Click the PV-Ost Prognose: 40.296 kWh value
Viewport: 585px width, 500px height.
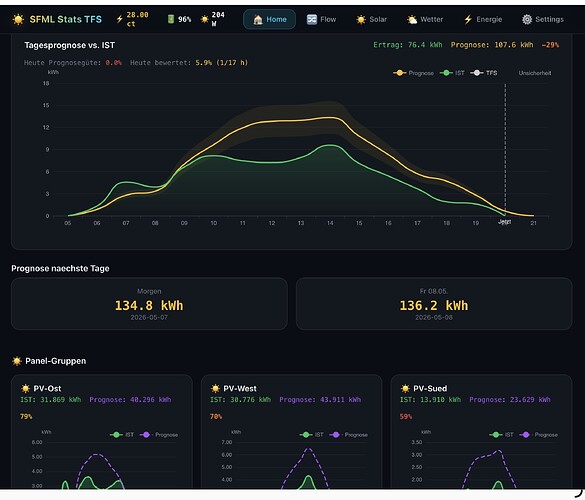click(130, 400)
